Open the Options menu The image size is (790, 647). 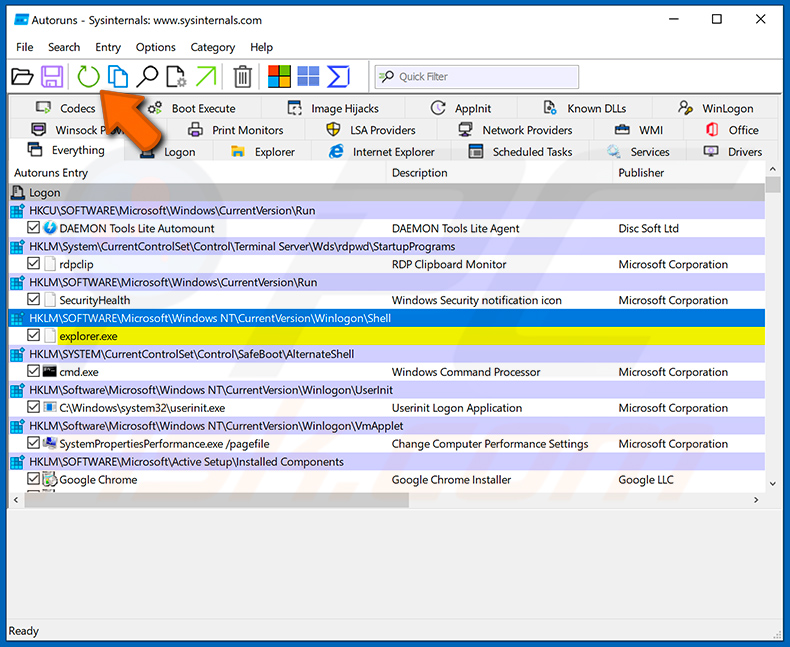[x=156, y=47]
